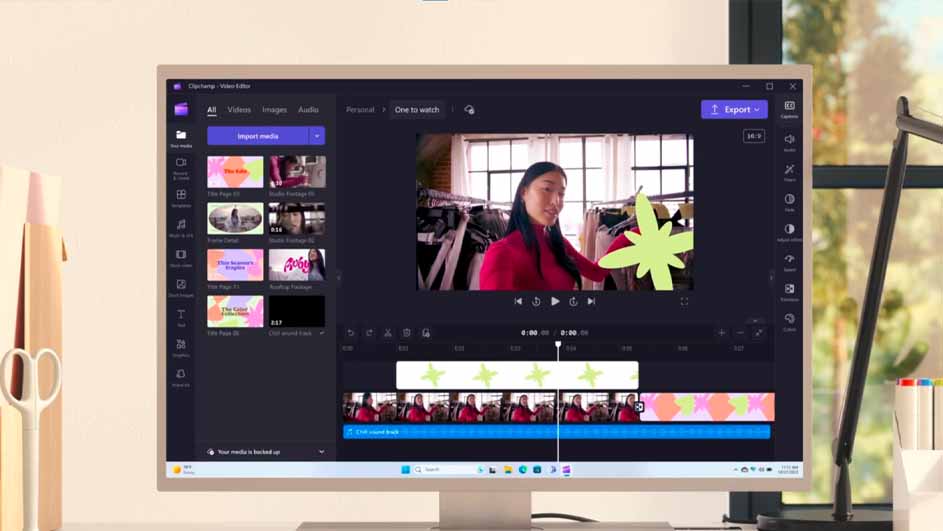Show all media with All tab
Viewport: 943px width, 531px height.
(212, 109)
